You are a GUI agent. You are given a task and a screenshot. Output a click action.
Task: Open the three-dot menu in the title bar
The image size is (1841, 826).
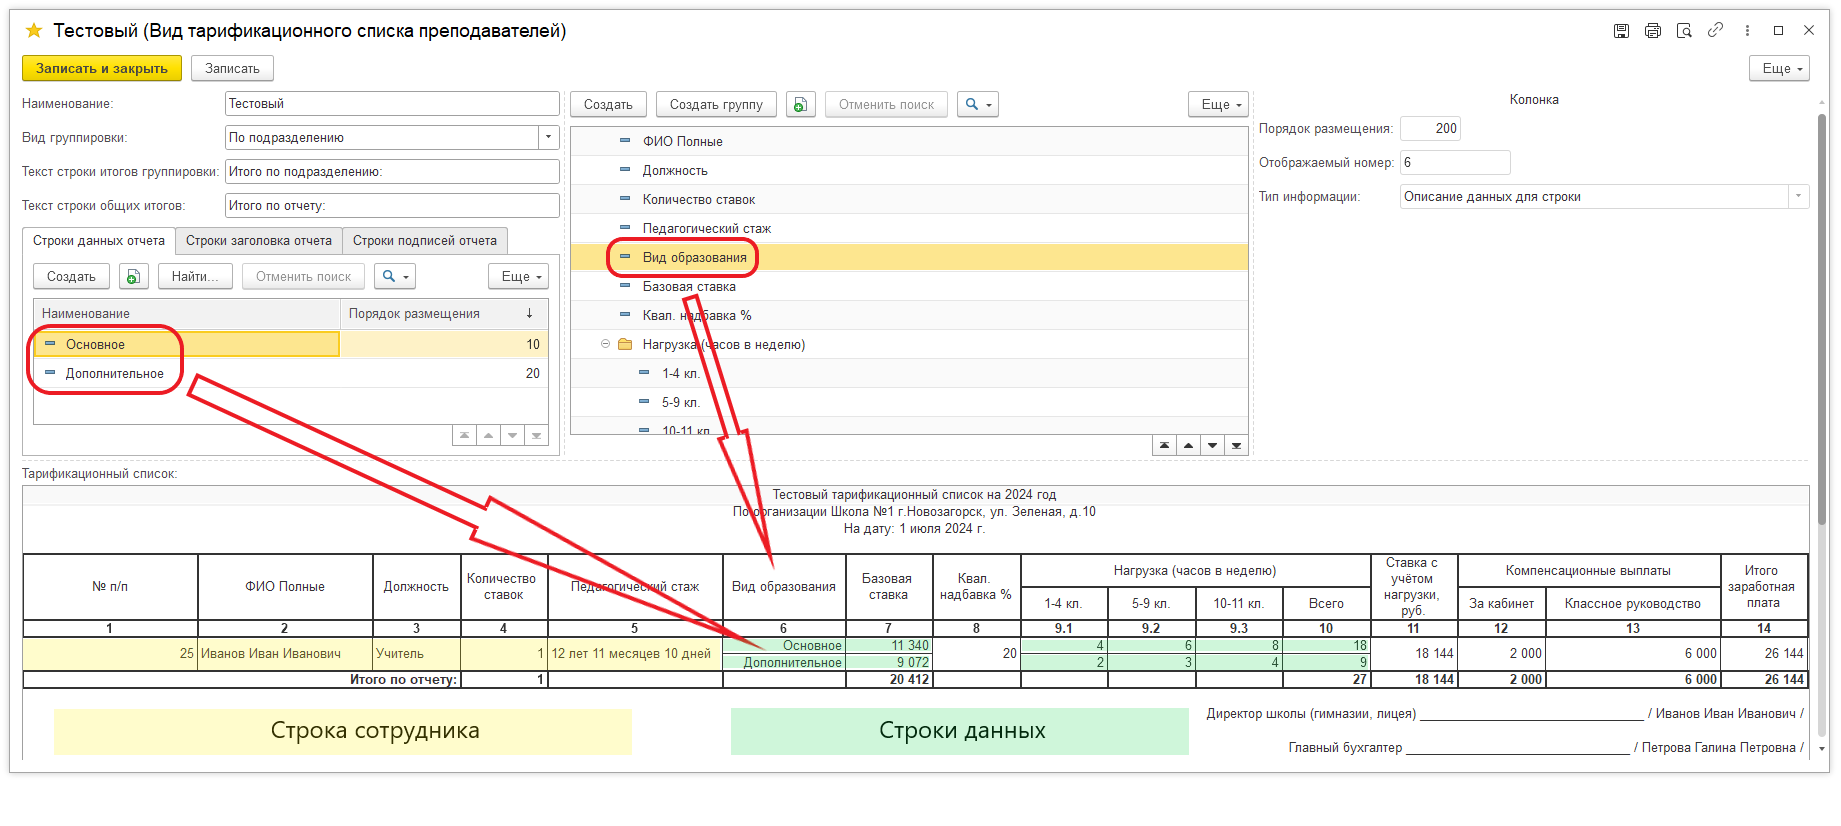[1747, 31]
